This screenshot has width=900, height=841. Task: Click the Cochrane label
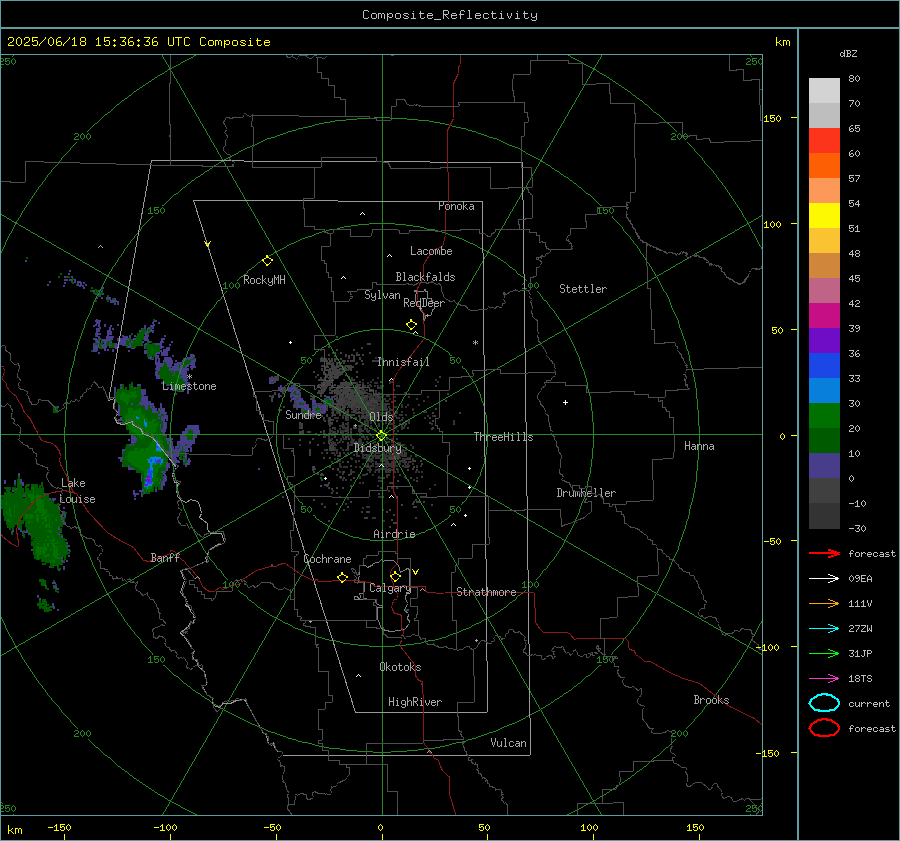pos(327,559)
